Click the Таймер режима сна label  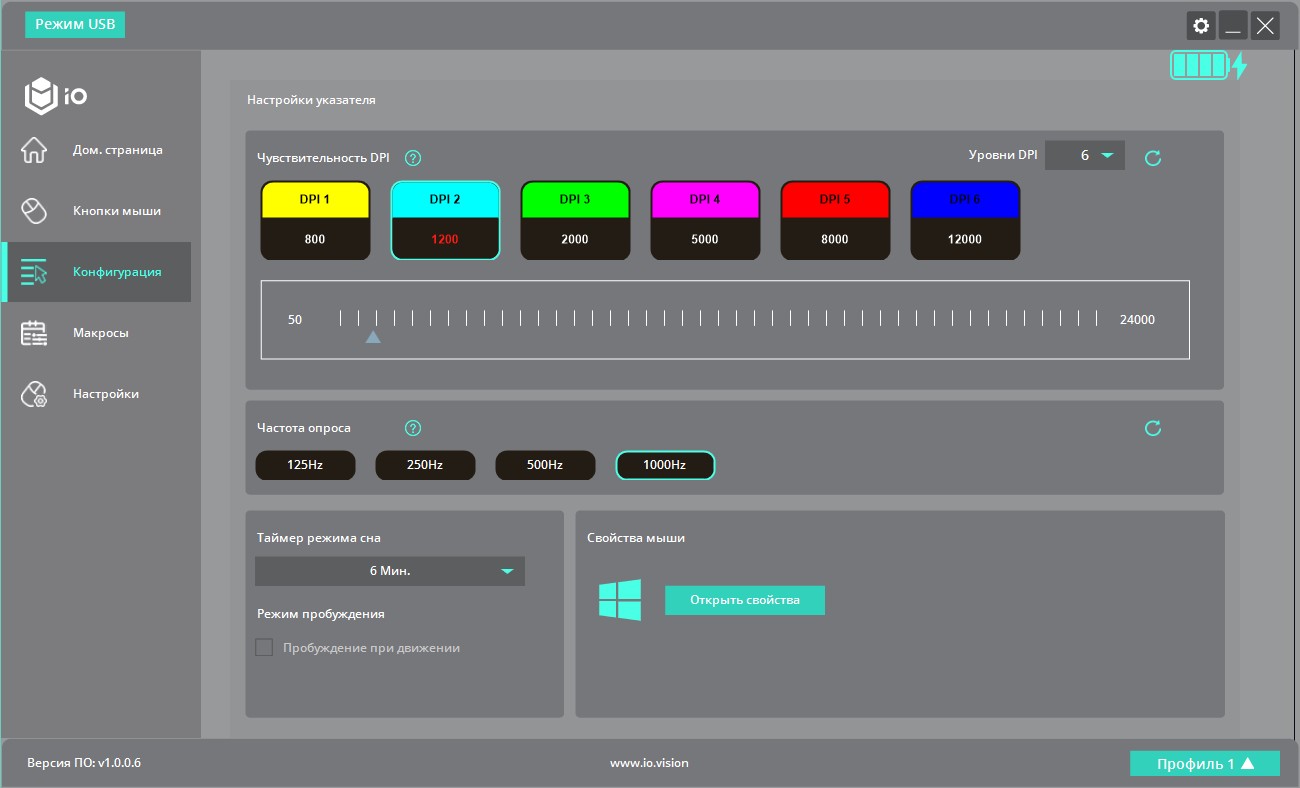pyautogui.click(x=319, y=538)
